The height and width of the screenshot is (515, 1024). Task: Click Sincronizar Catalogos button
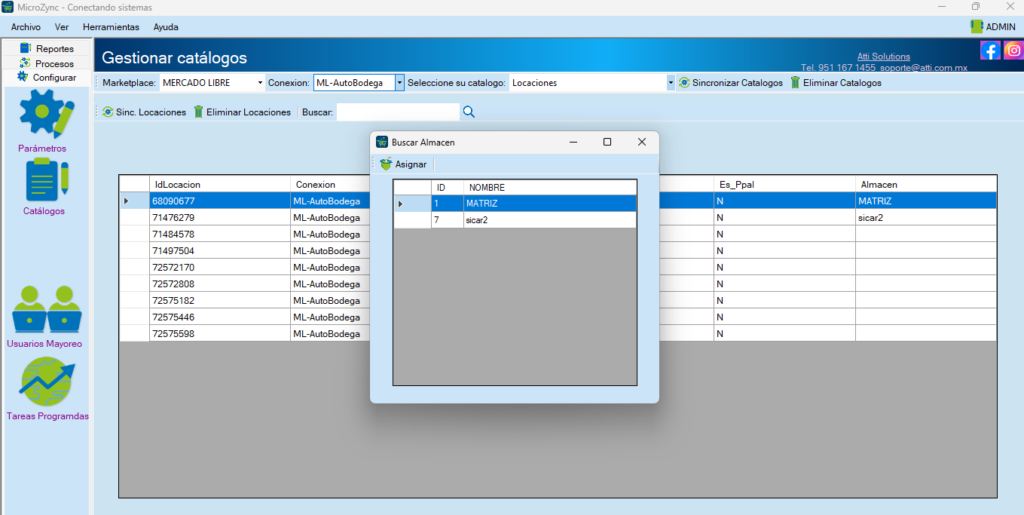pos(731,83)
